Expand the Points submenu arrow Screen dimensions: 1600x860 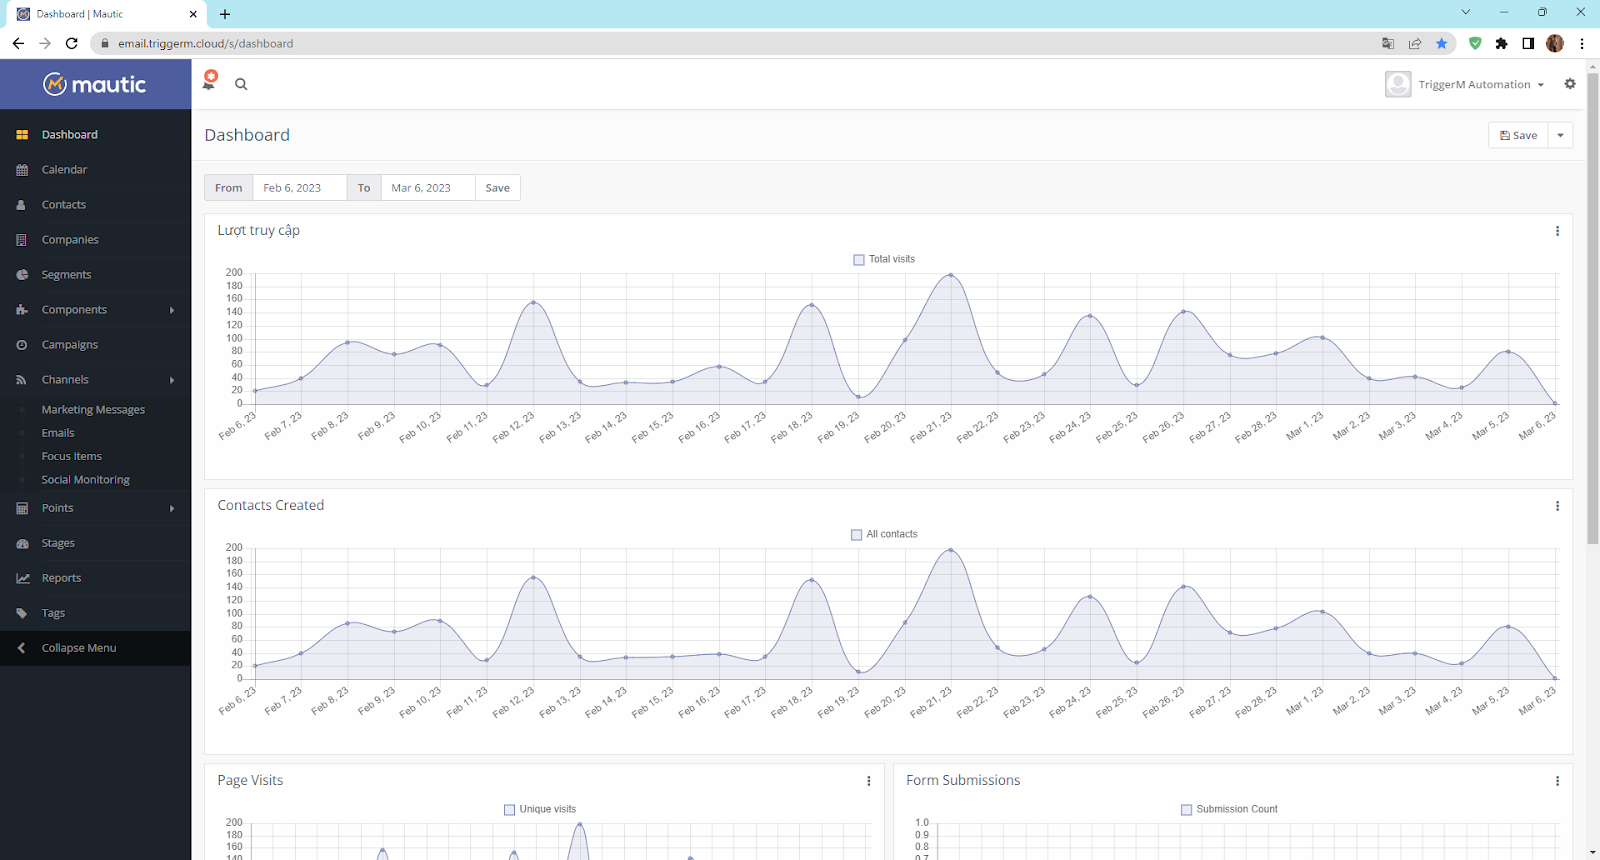[x=172, y=508]
